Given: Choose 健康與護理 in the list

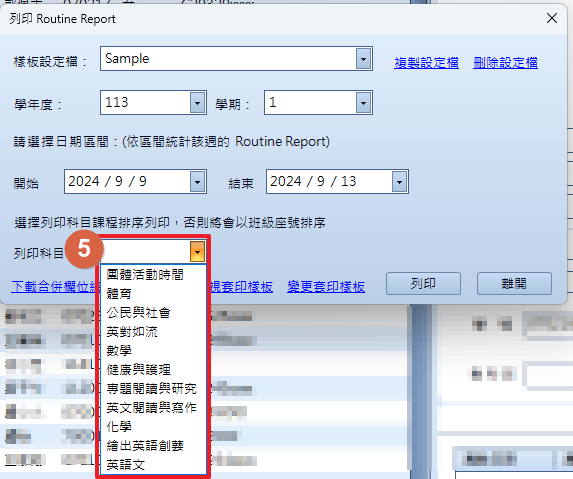Looking at the screenshot, I should pyautogui.click(x=138, y=369).
